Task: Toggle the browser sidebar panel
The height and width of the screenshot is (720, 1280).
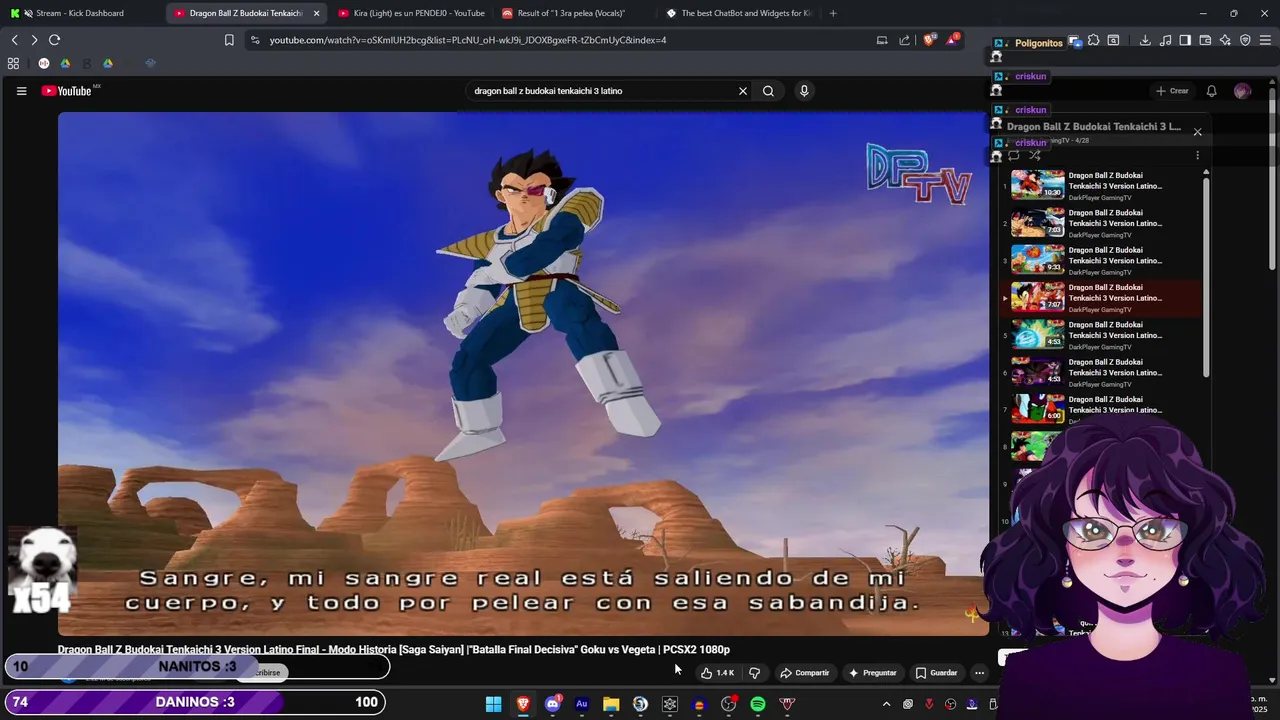Action: point(1185,40)
